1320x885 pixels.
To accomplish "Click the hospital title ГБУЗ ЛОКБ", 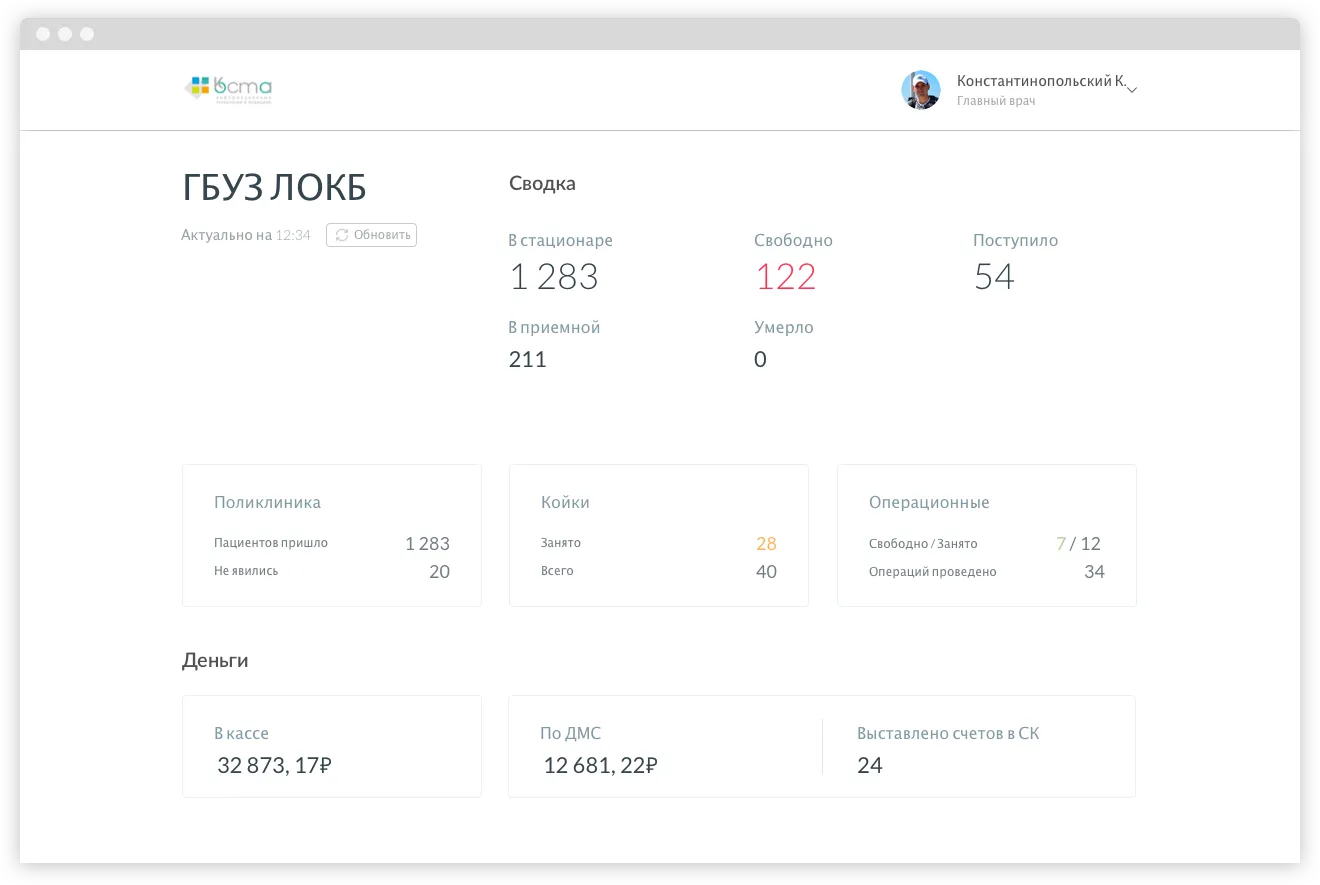I will [x=274, y=187].
